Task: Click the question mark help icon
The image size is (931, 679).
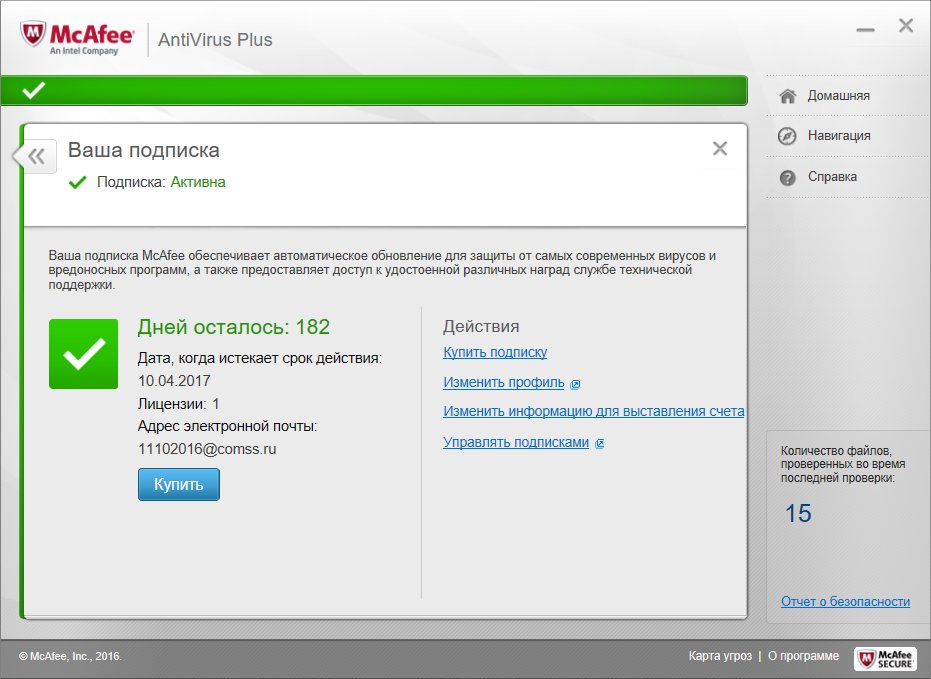Action: pyautogui.click(x=787, y=177)
